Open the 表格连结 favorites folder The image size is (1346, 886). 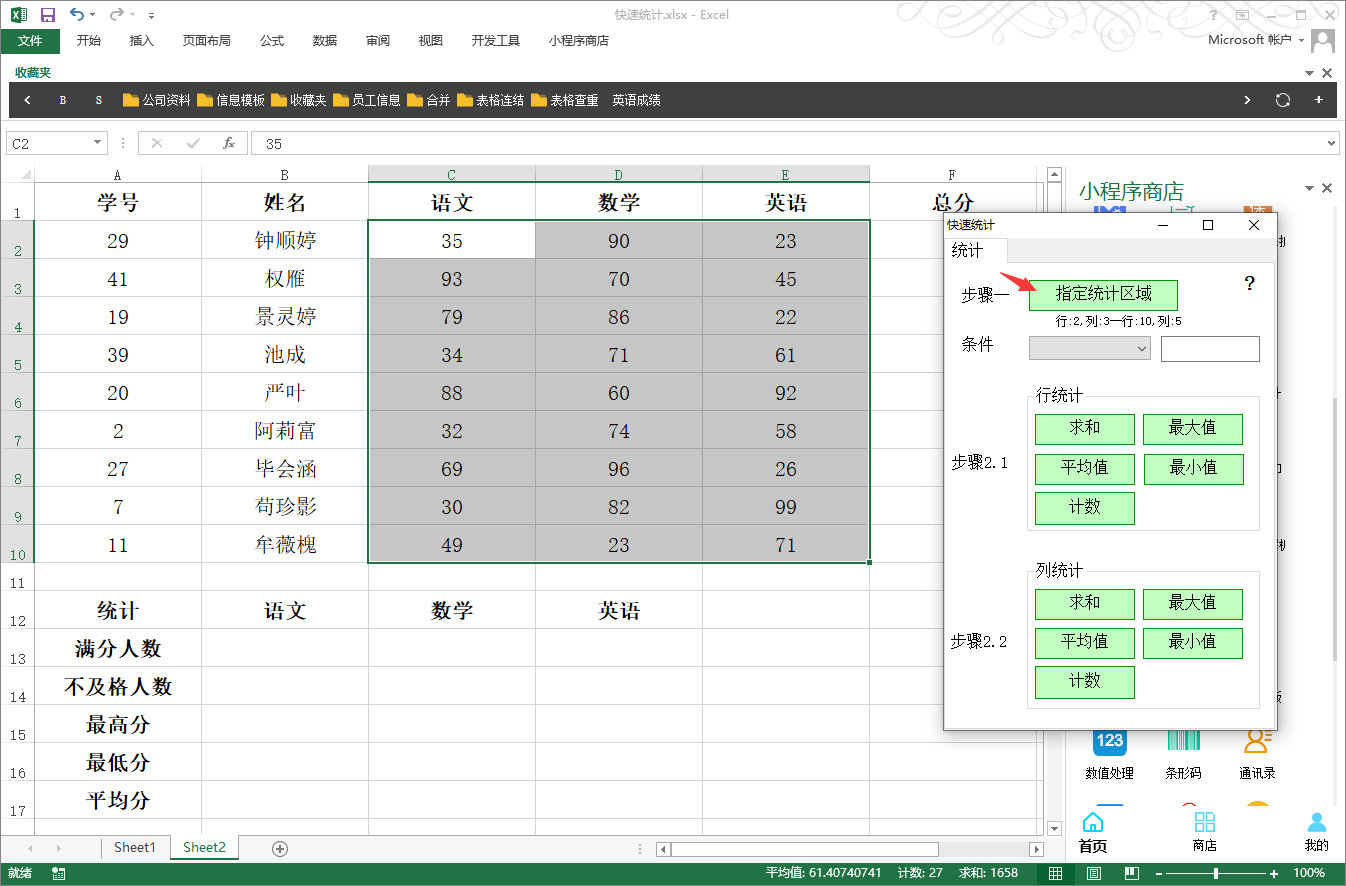[490, 100]
